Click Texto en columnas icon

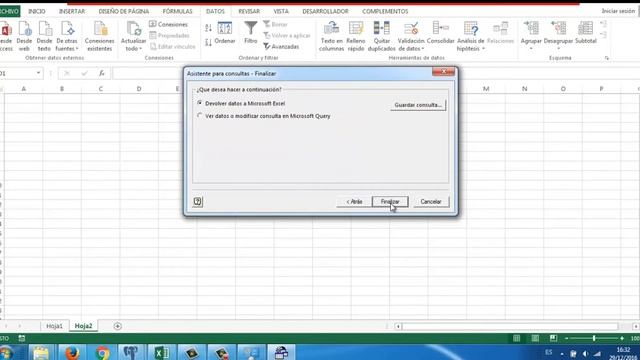click(331, 37)
